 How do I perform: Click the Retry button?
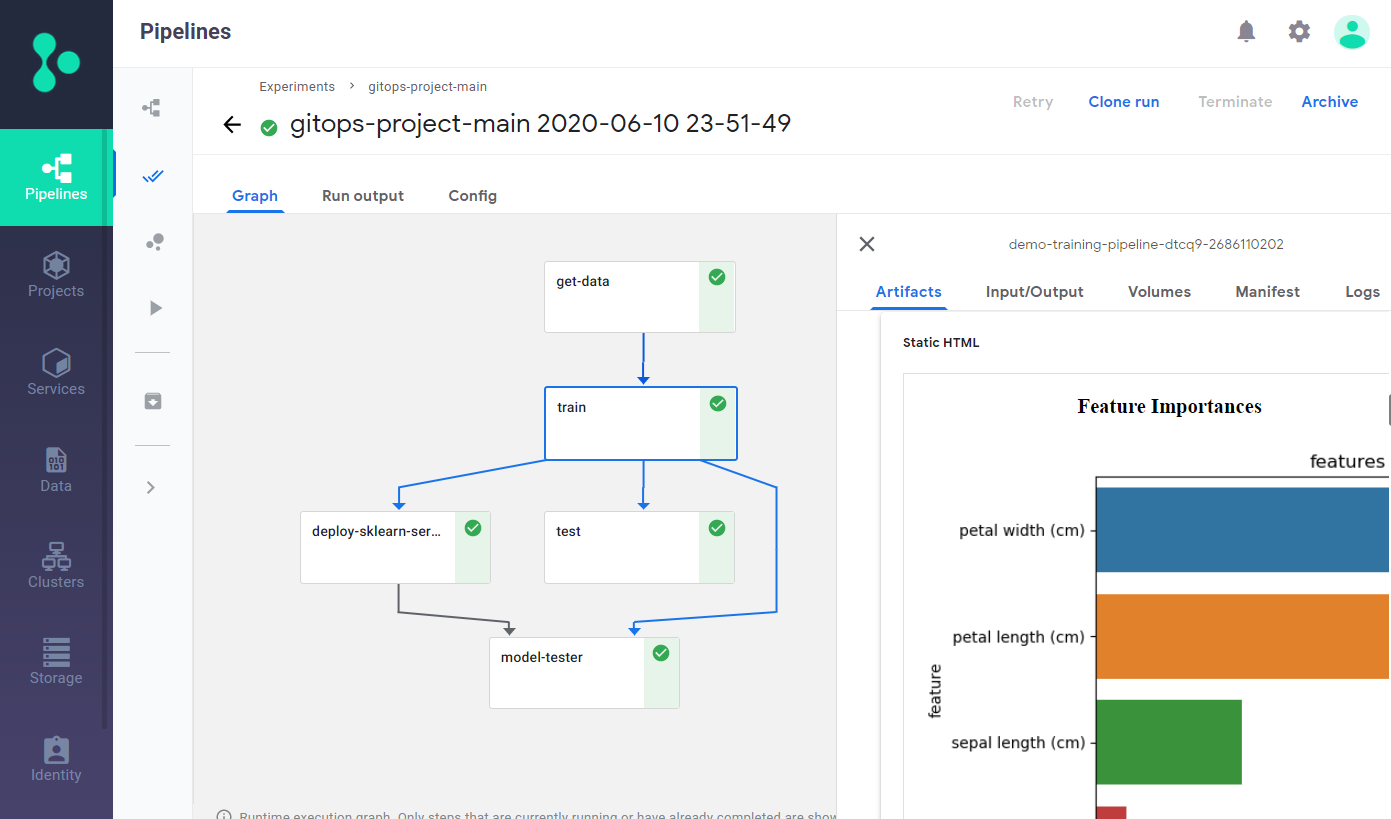1033,102
